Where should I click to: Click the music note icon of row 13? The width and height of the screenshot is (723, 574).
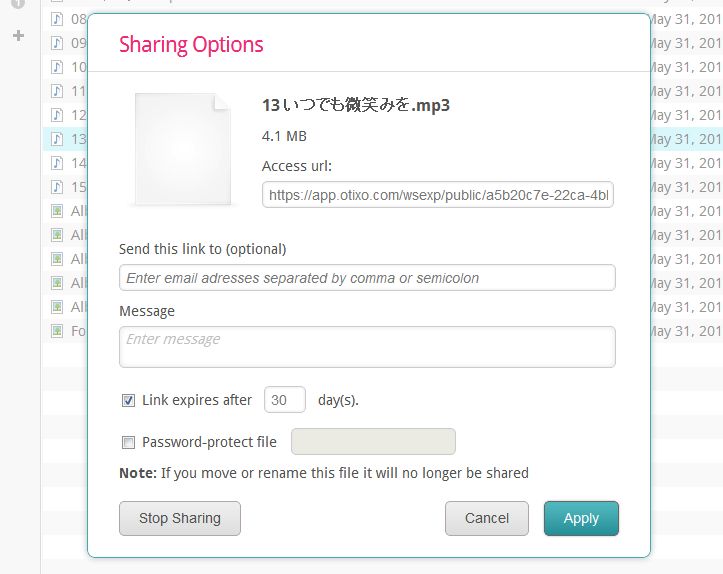[57, 139]
